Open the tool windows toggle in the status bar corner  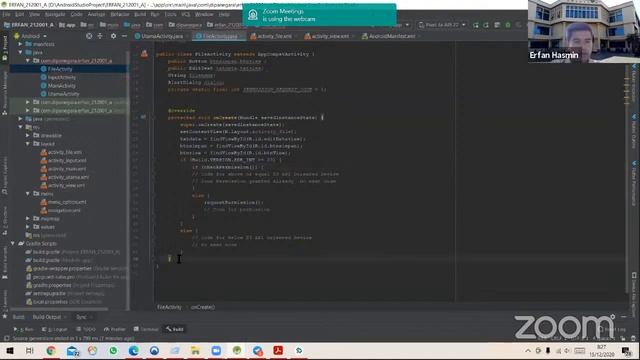click(x=6, y=338)
